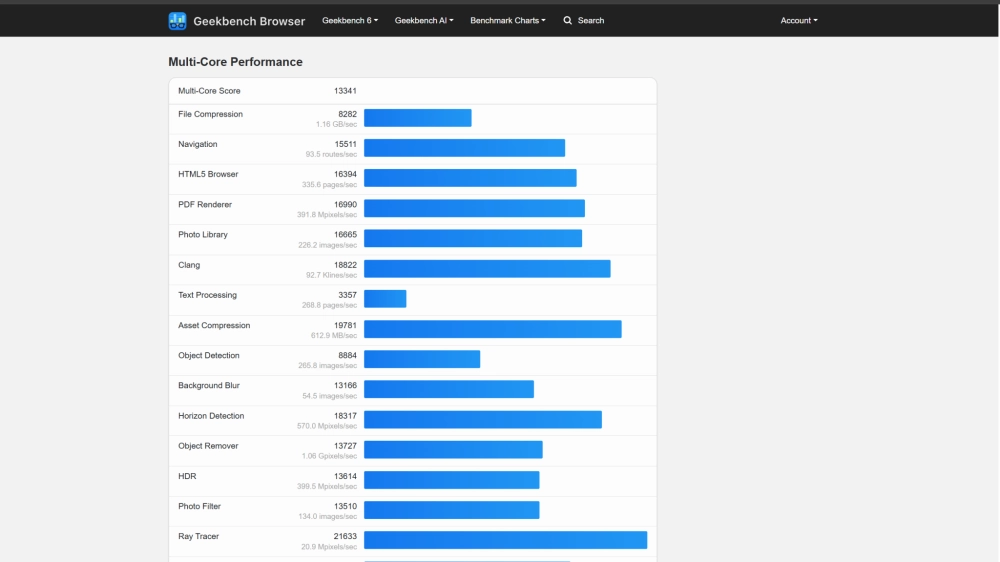Click the Clang benchmark bar
The width and height of the screenshot is (1000, 562).
[x=487, y=269]
